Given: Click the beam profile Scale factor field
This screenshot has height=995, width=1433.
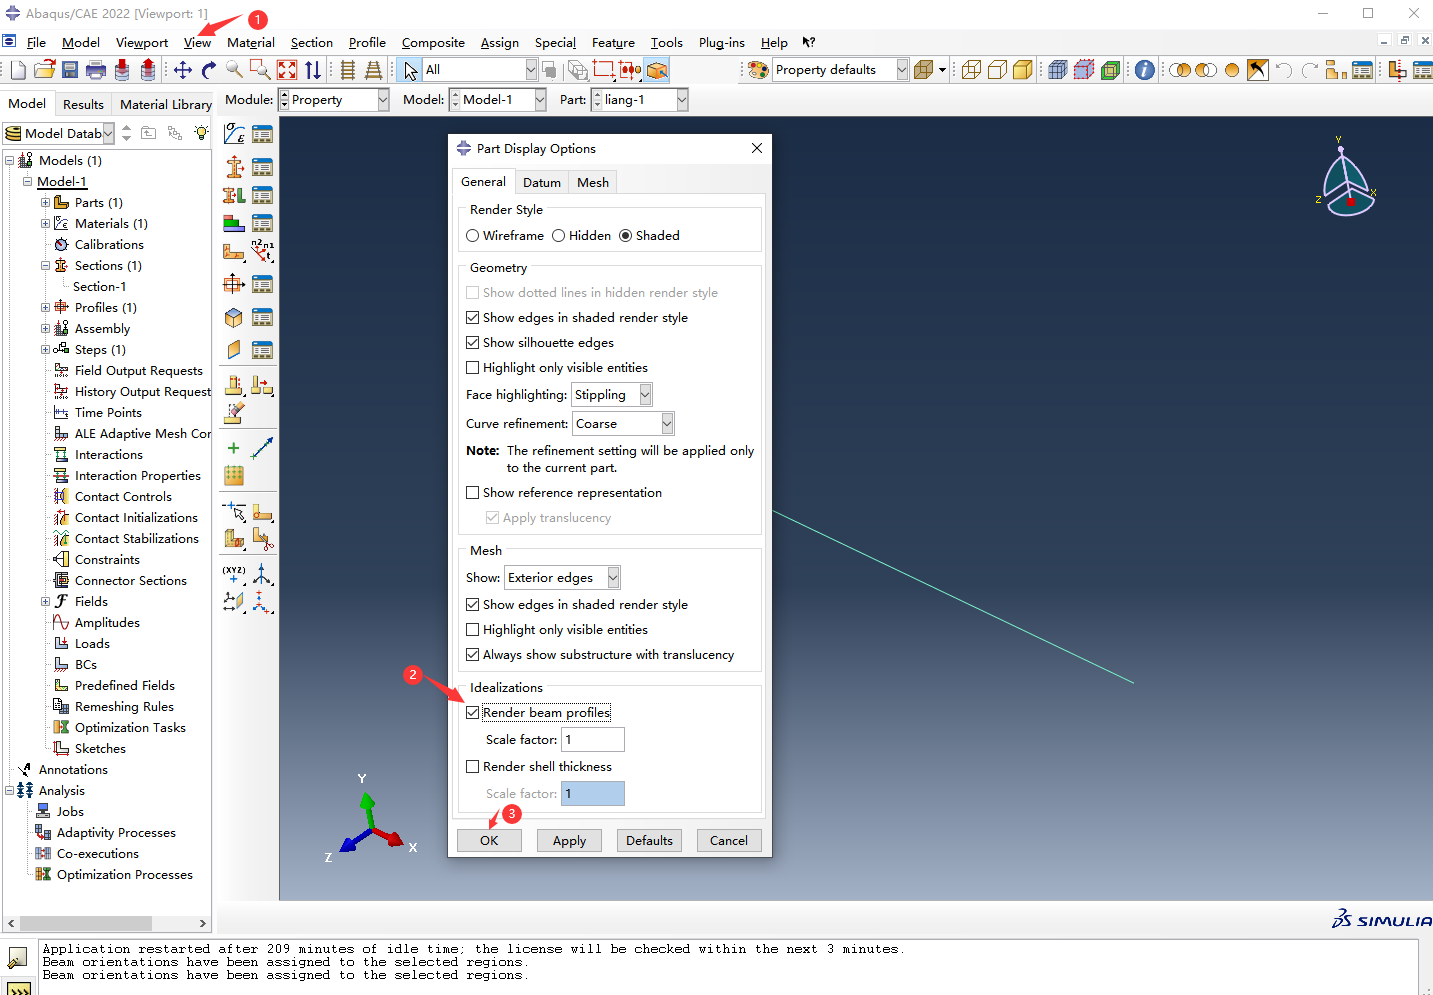Looking at the screenshot, I should pos(593,740).
